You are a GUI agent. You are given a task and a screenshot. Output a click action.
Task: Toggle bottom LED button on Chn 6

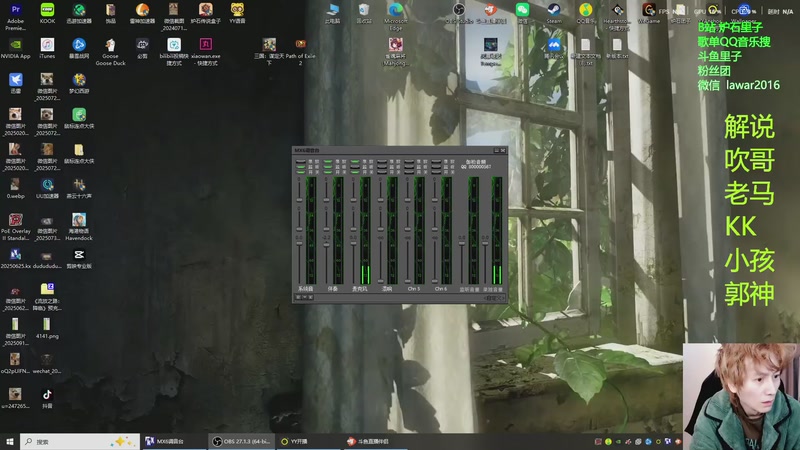pos(436,171)
